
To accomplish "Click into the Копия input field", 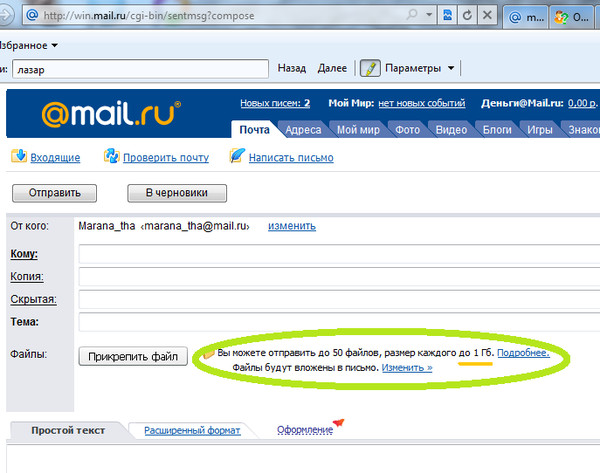I will pos(339,277).
